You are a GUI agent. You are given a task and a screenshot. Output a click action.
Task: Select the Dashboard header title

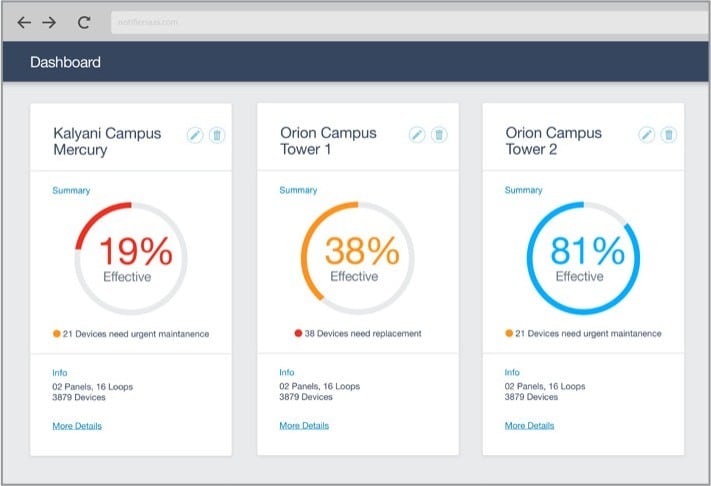65,62
